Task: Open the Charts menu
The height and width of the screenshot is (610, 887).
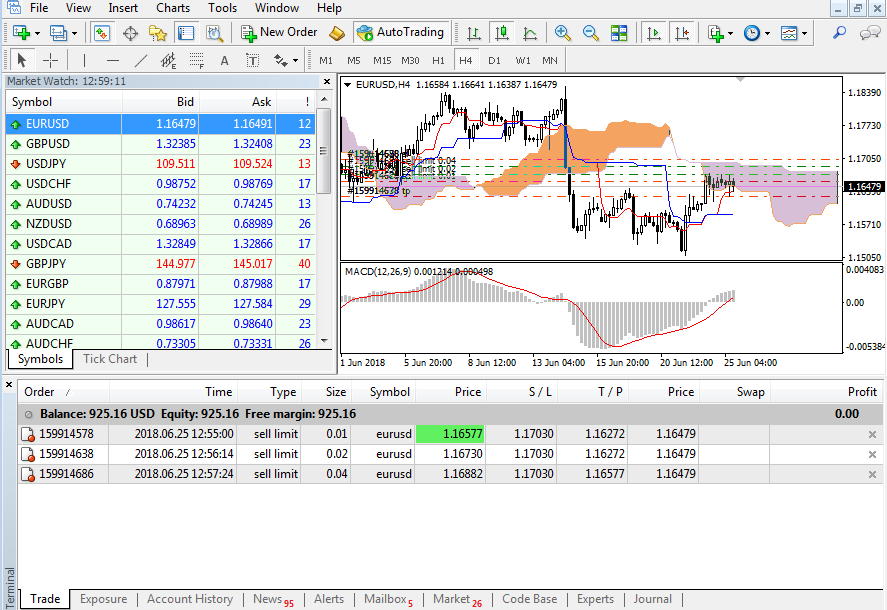Action: pyautogui.click(x=173, y=8)
